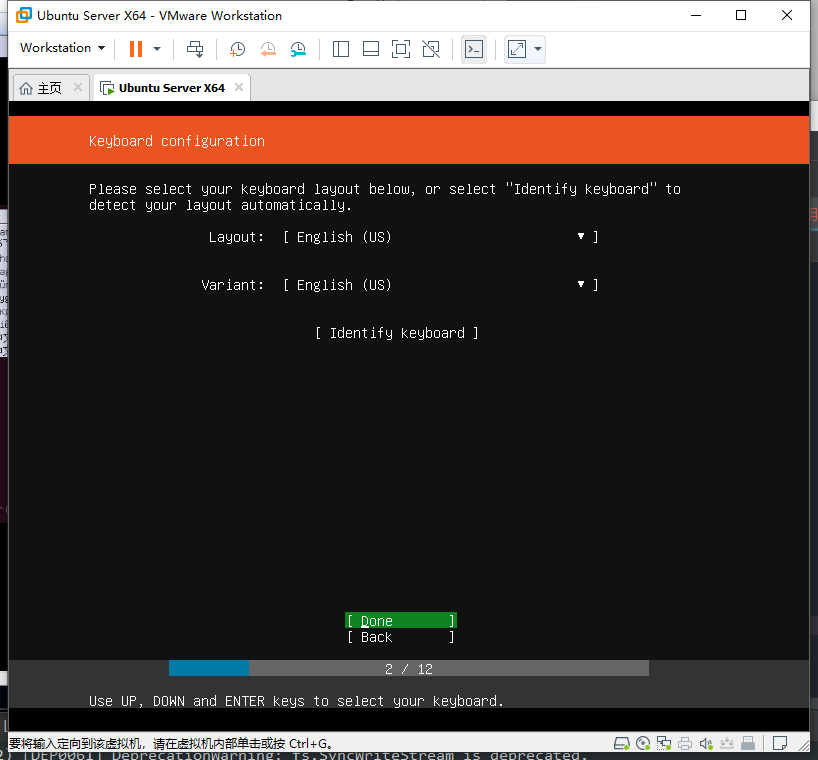Viewport: 818px width, 760px height.
Task: Click the 2 / 12 installer progress bar
Action: point(409,669)
